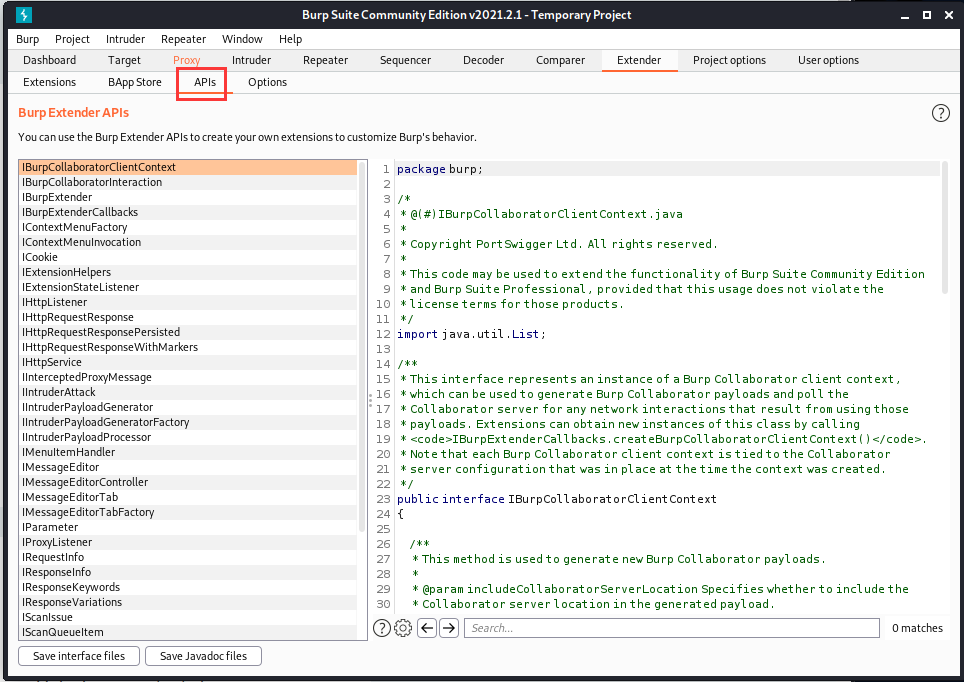Select IHttpRequestResponseWithMarkers in the list
964x682 pixels.
pos(188,347)
